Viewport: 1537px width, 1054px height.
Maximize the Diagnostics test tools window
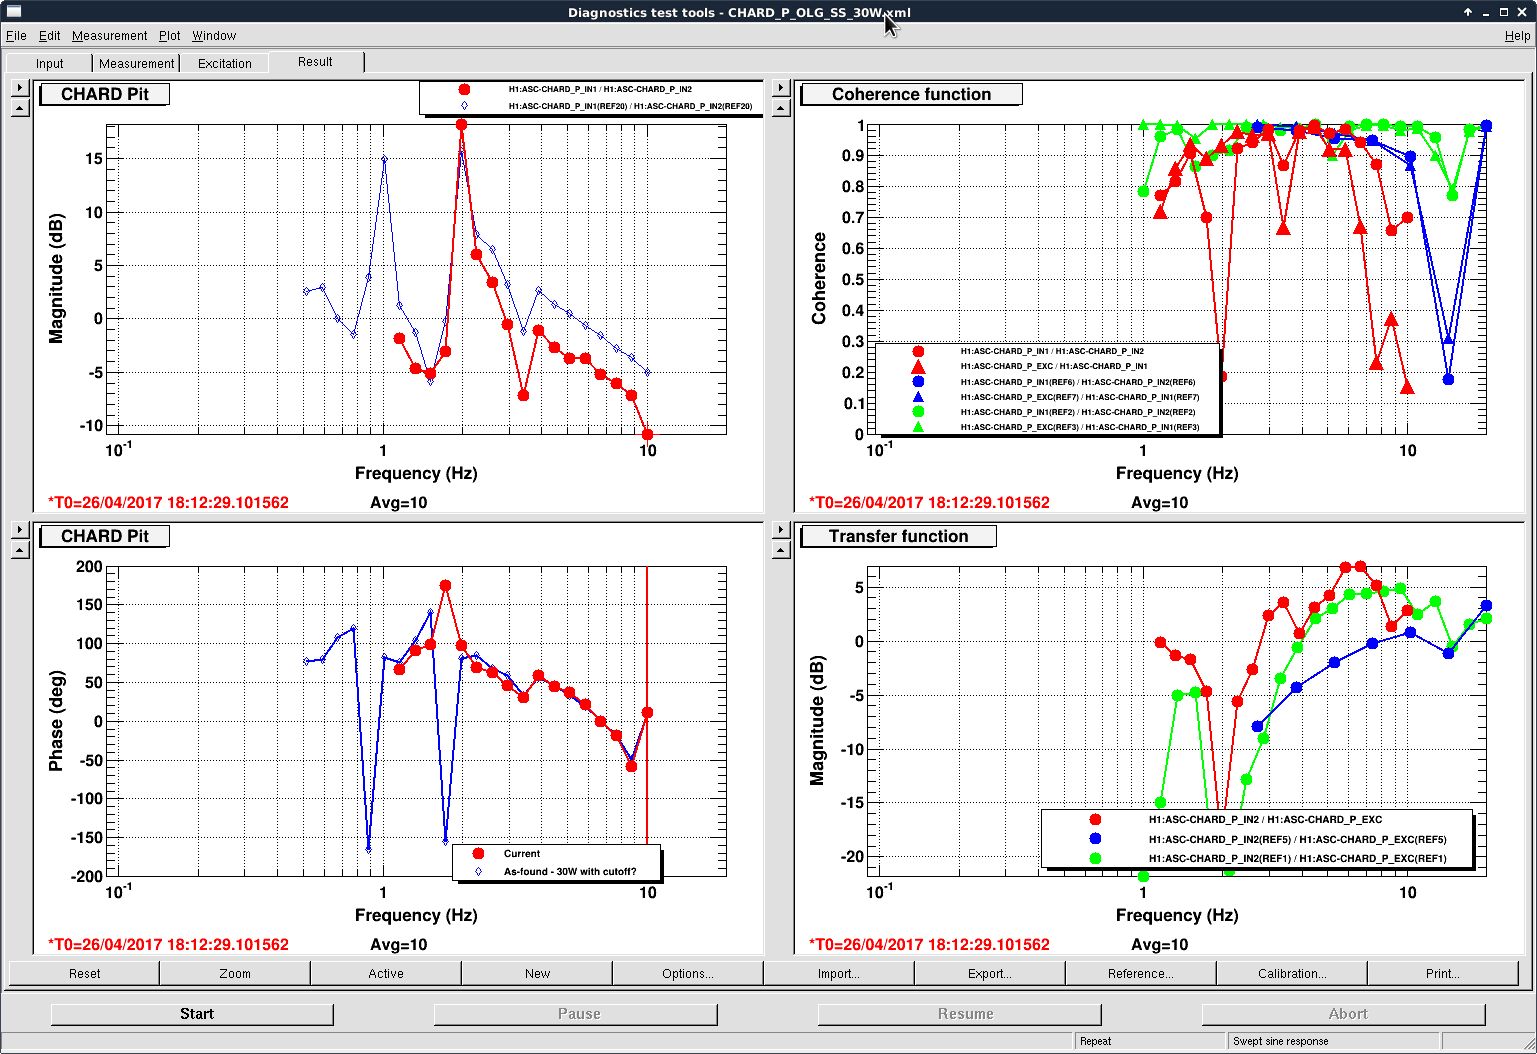point(1503,12)
